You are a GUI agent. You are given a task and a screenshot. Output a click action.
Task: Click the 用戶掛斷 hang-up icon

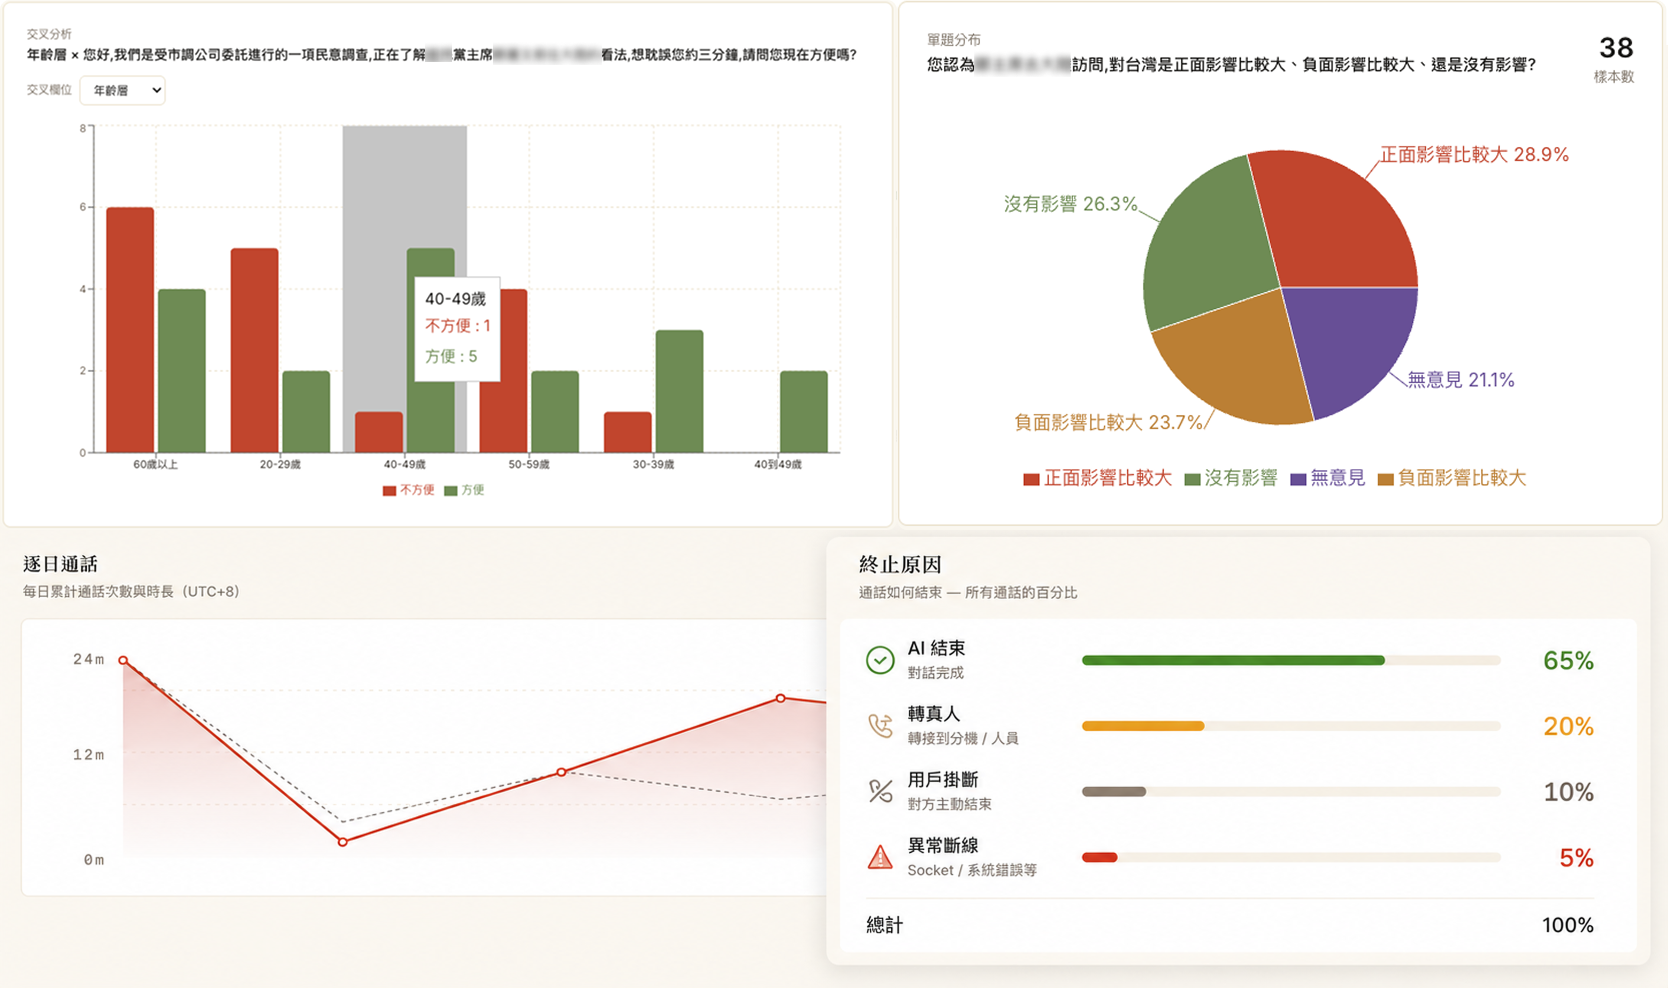(x=880, y=792)
